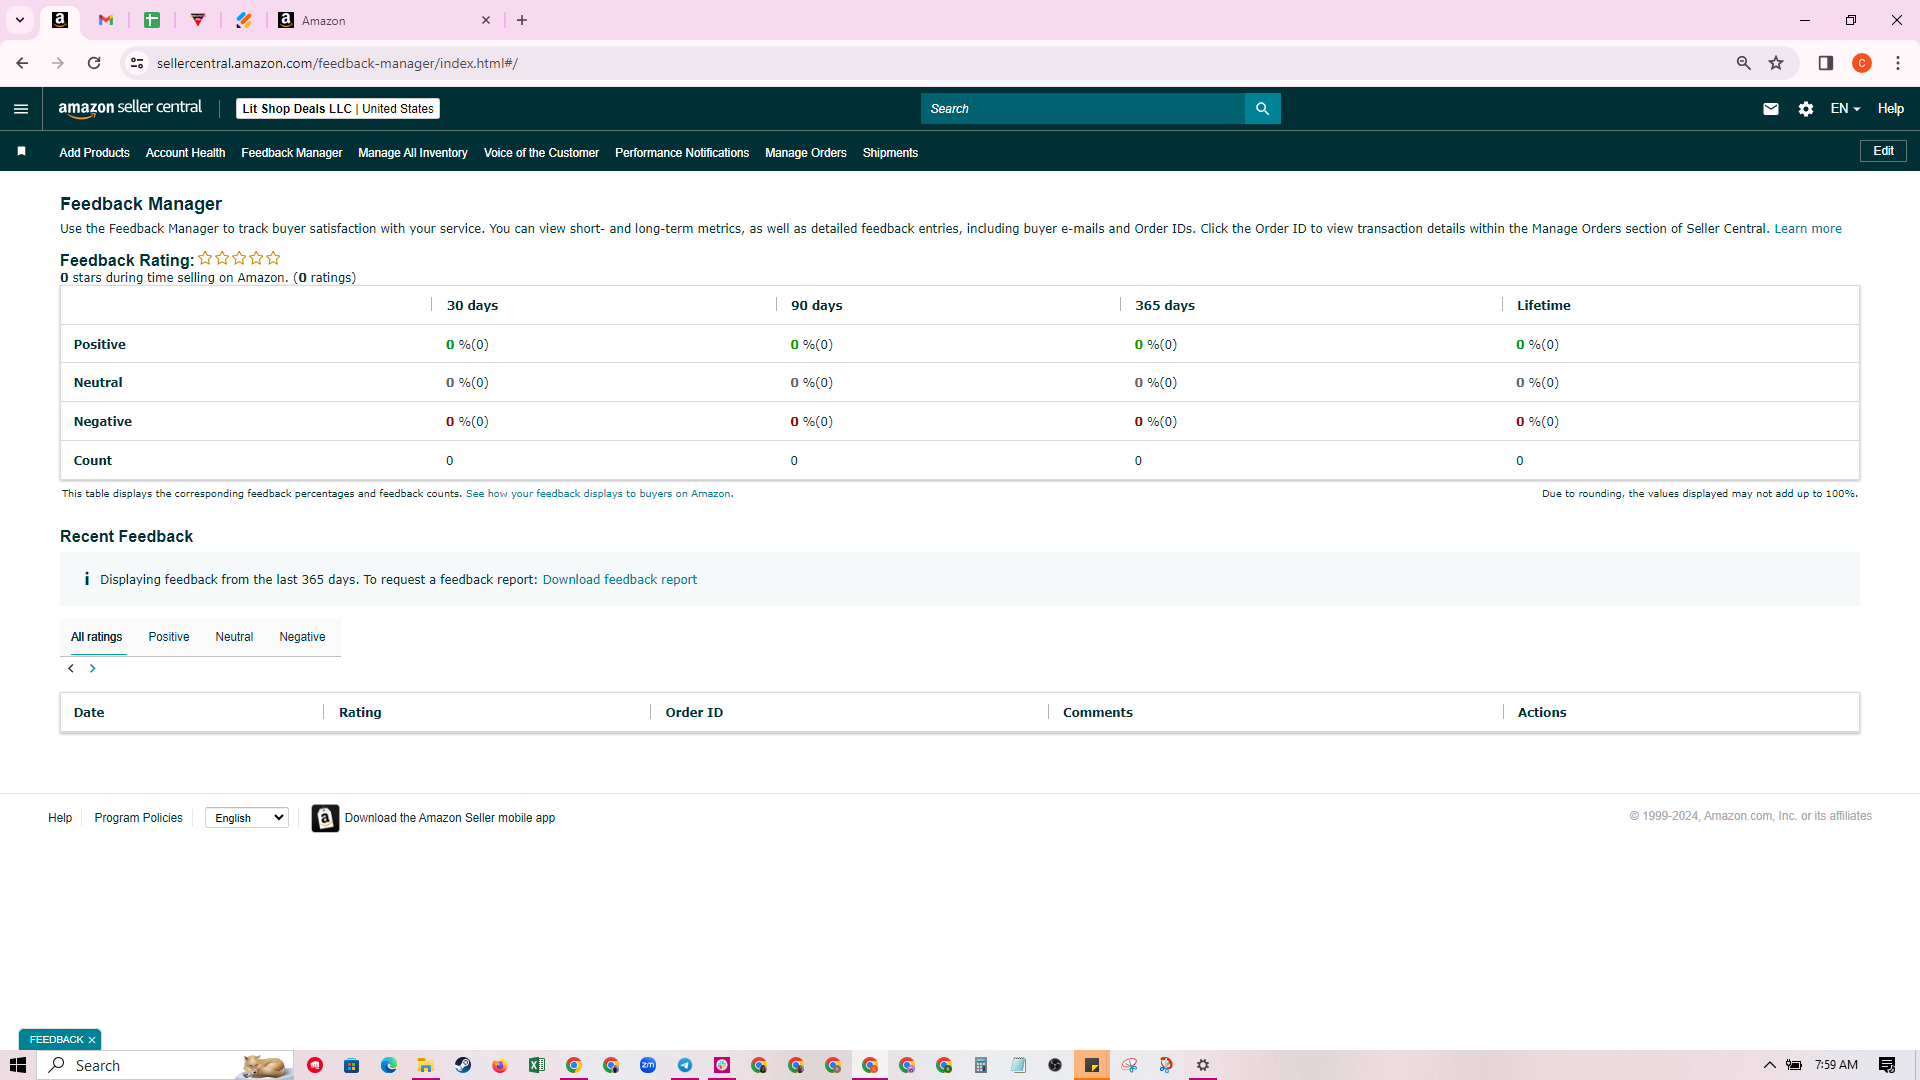Click Download feedback report link

[x=620, y=580]
